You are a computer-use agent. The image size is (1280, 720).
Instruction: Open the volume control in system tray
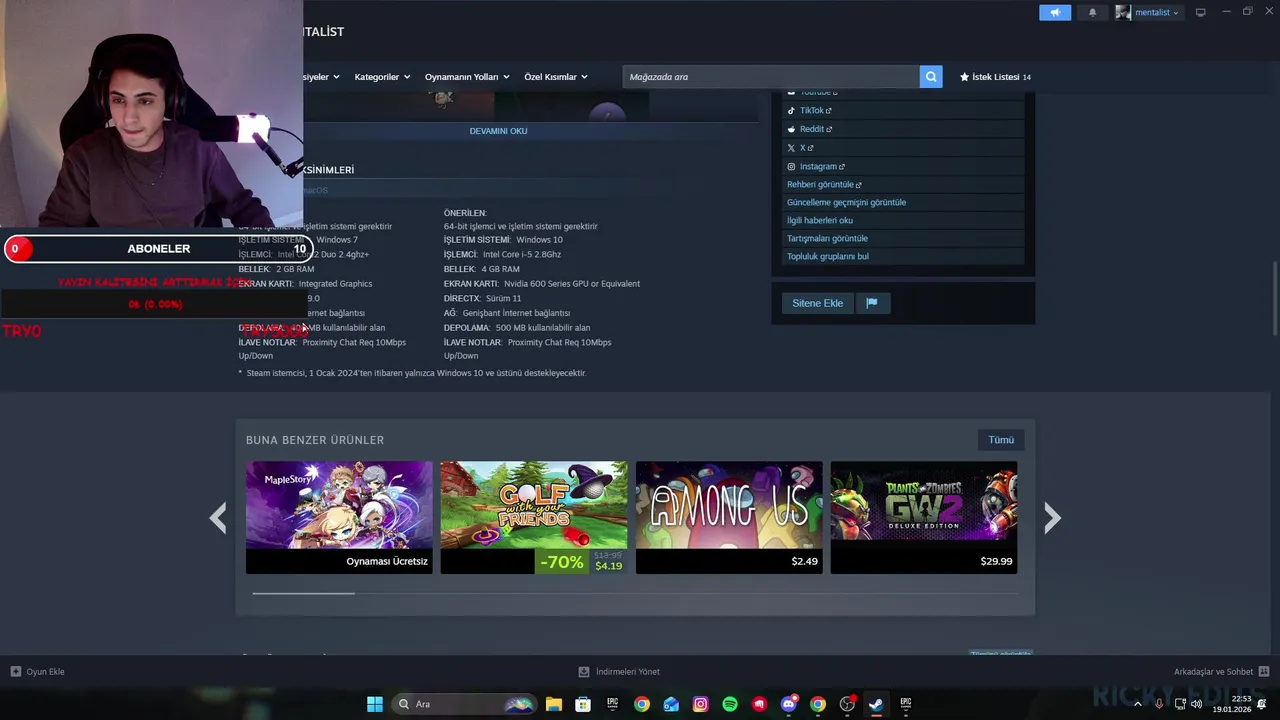(x=1196, y=704)
